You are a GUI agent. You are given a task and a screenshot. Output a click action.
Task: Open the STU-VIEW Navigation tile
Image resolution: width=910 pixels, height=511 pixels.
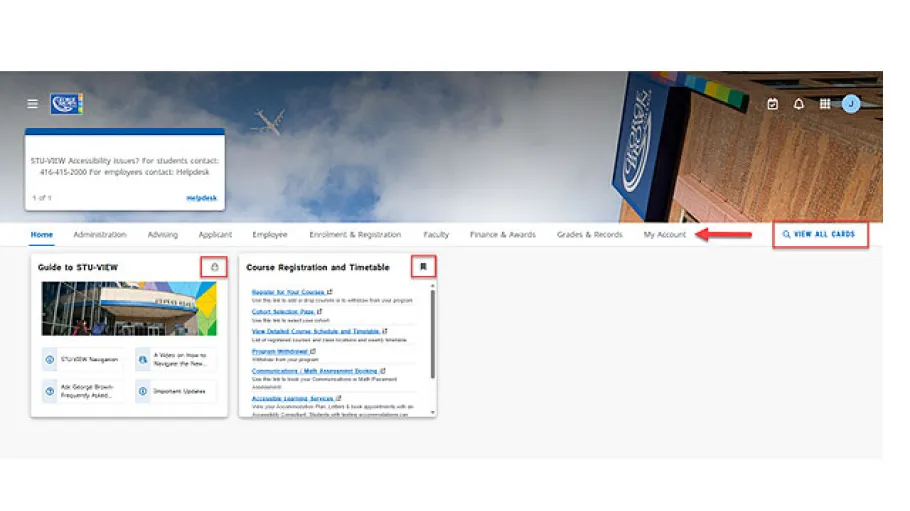click(x=83, y=360)
